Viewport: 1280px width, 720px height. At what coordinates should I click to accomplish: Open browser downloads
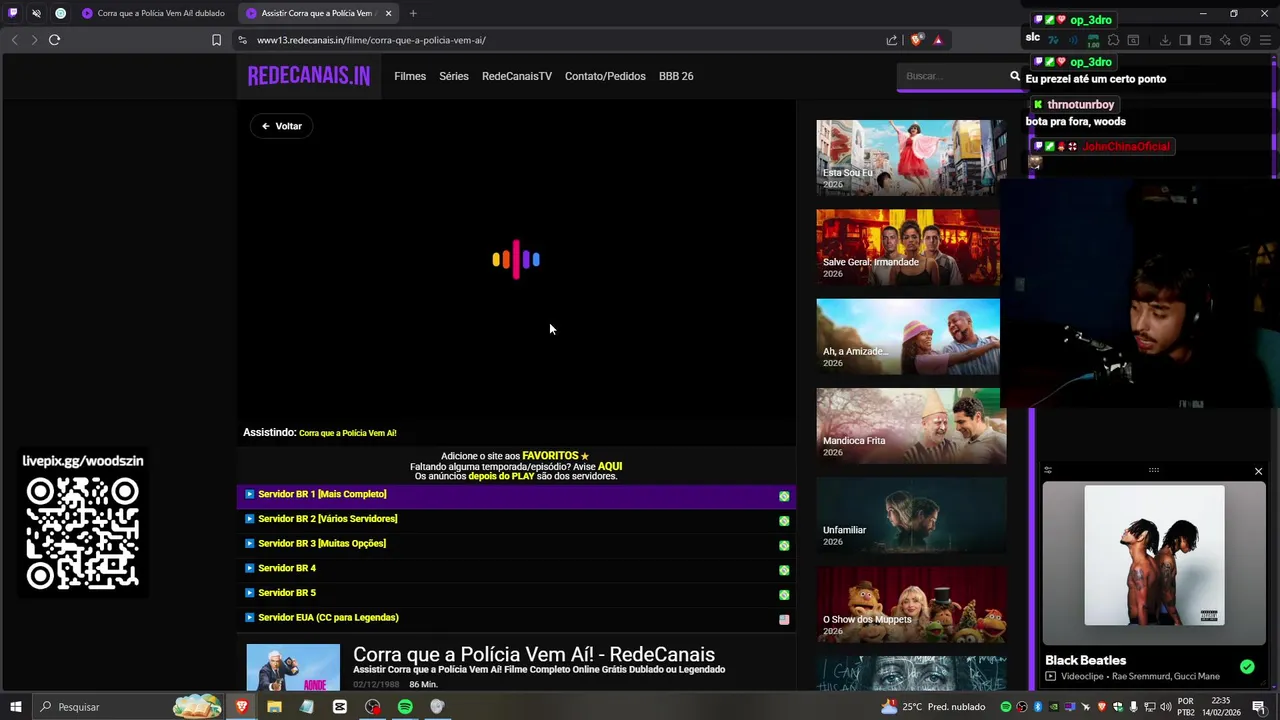[1165, 40]
